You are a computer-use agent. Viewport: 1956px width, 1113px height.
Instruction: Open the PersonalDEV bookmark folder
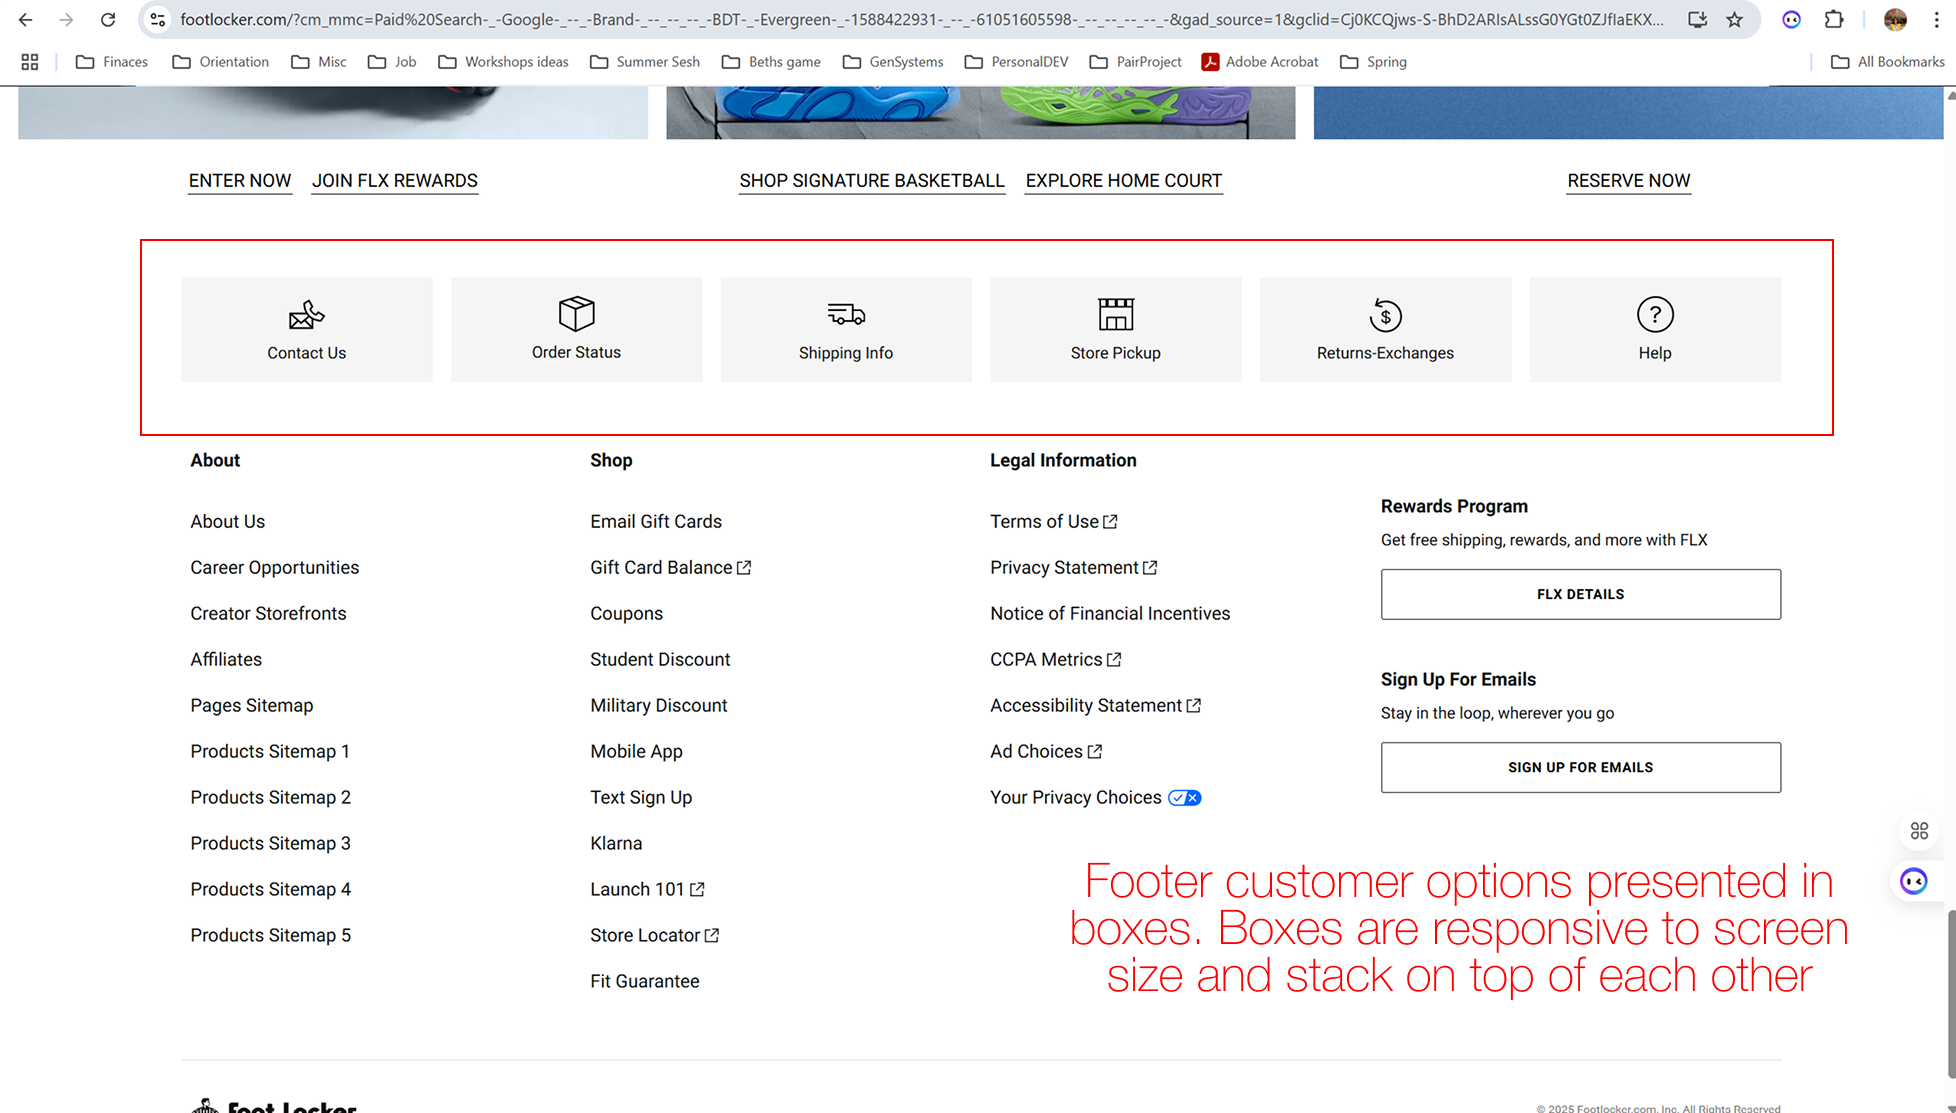(x=1016, y=62)
